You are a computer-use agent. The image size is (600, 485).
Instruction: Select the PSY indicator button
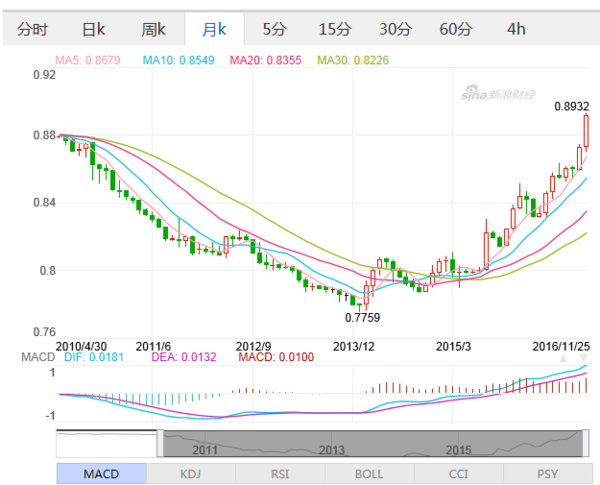[x=546, y=472]
